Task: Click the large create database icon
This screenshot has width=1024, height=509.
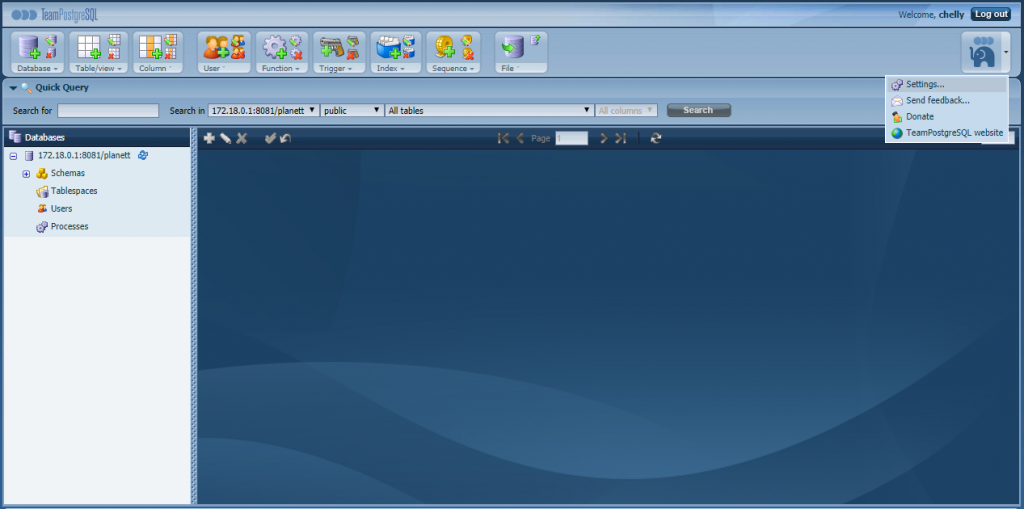Action: tap(29, 47)
